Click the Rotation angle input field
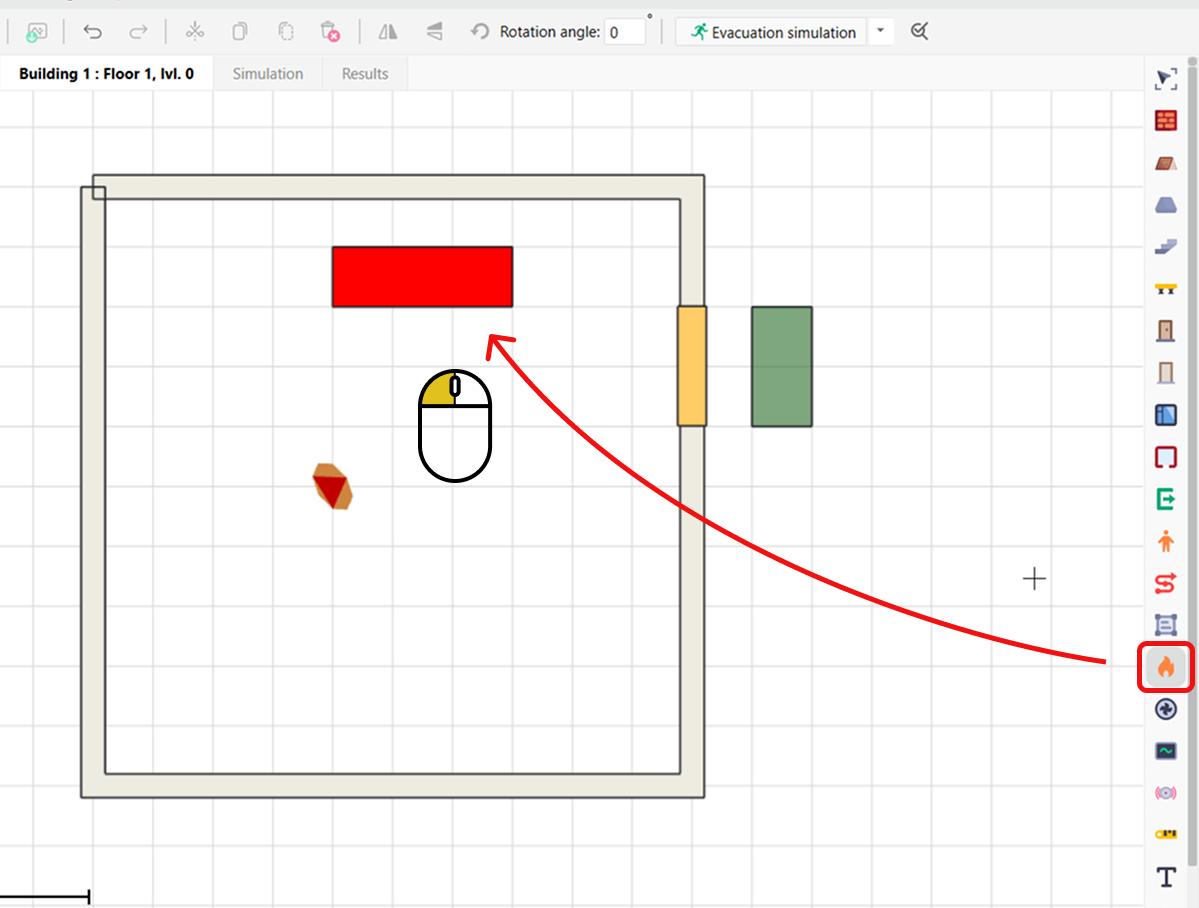This screenshot has height=908, width=1199. pos(626,32)
